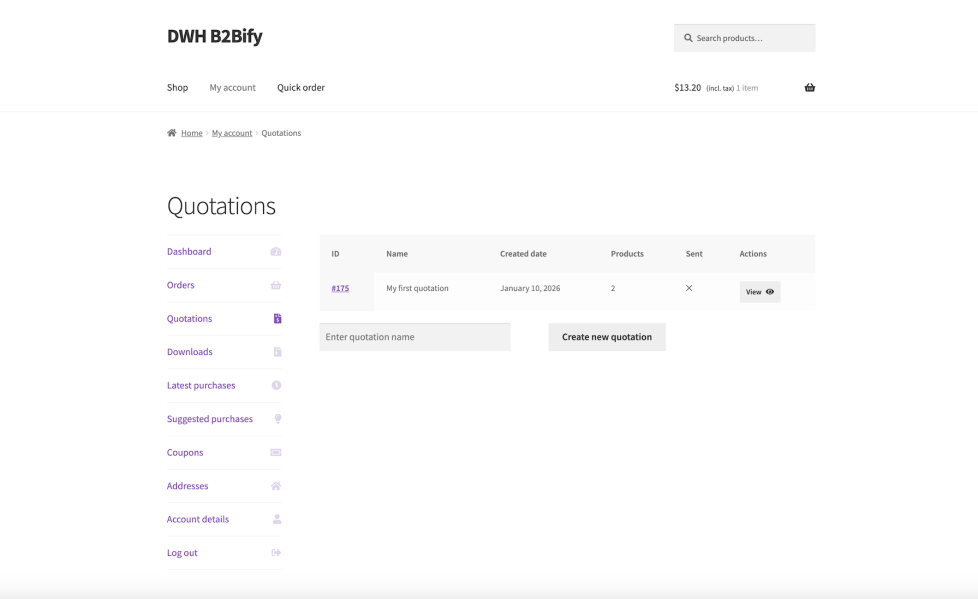View the My first quotation entry
The width and height of the screenshot is (978, 599).
click(x=760, y=292)
